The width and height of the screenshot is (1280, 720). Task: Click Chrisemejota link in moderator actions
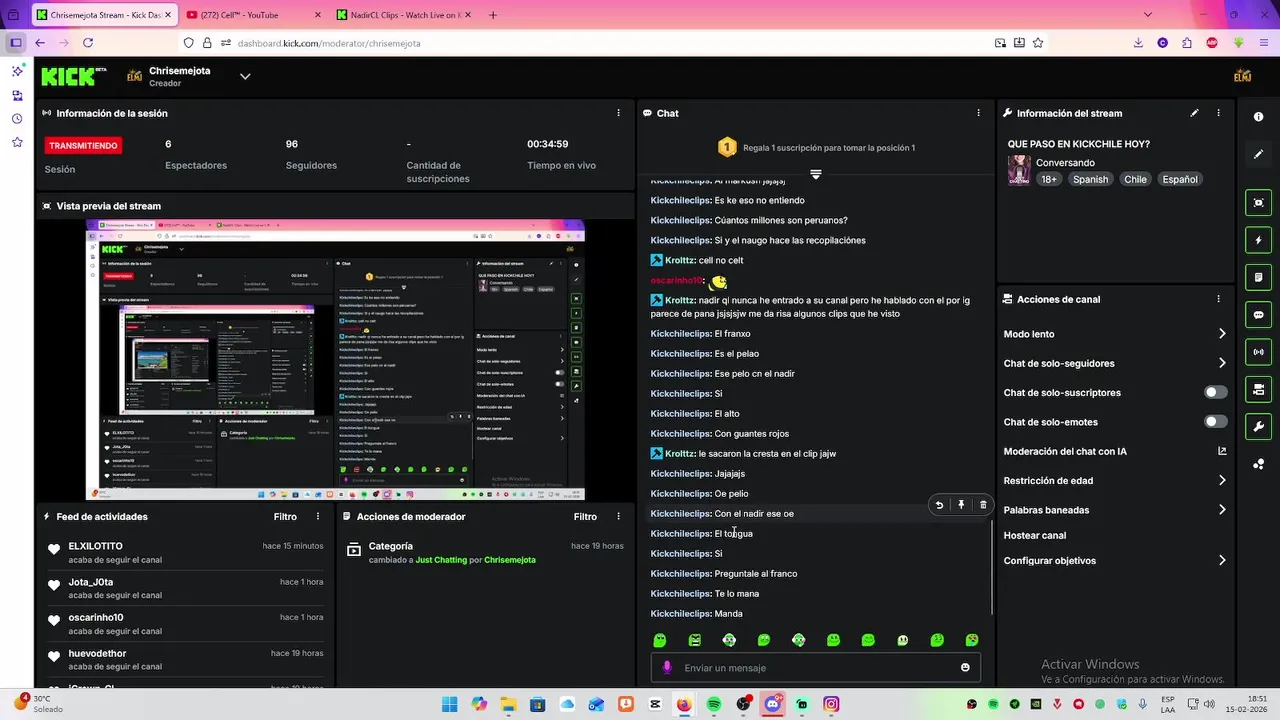click(x=510, y=560)
